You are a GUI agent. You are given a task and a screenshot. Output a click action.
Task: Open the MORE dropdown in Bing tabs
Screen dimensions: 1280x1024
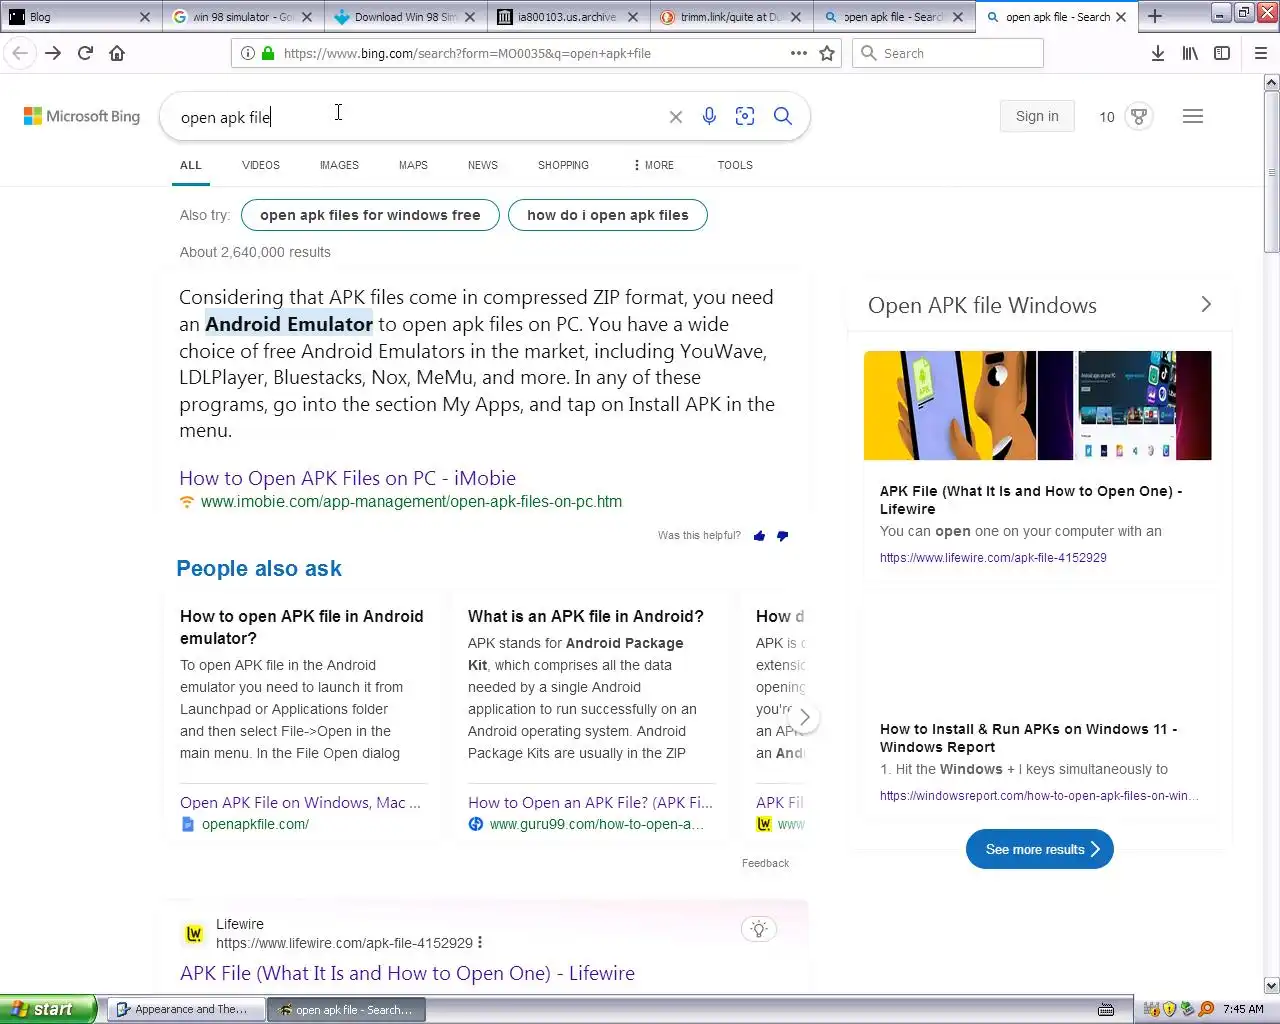[x=654, y=165]
